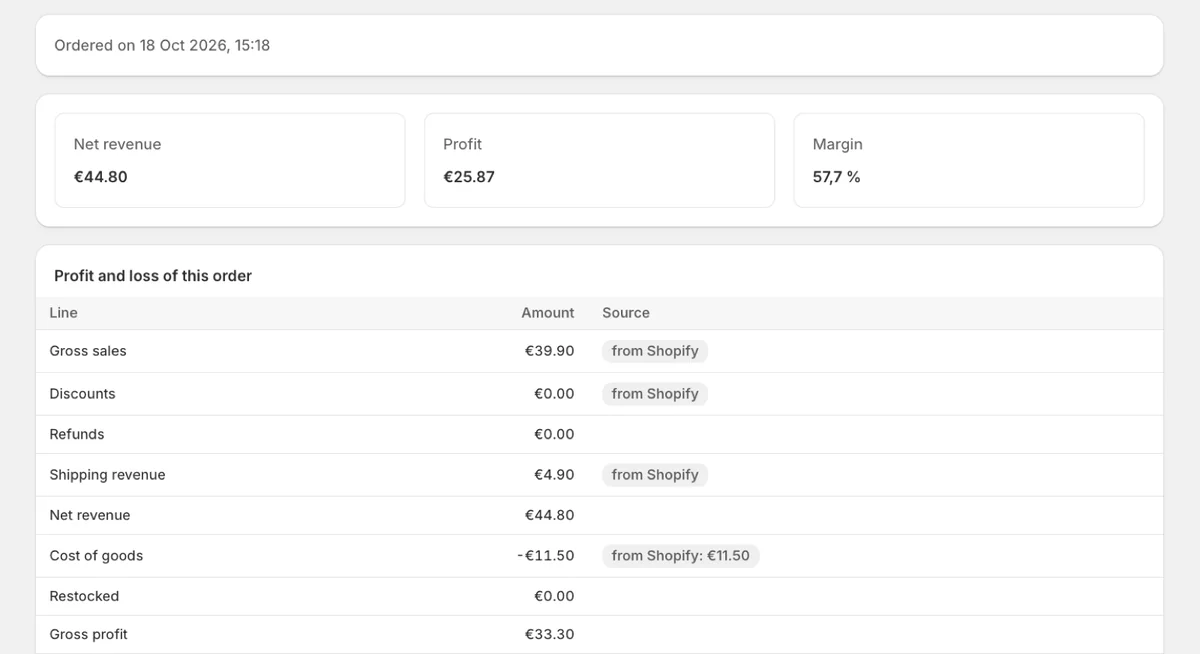
Task: Click the €39.90 gross sales amount
Action: [x=550, y=351]
